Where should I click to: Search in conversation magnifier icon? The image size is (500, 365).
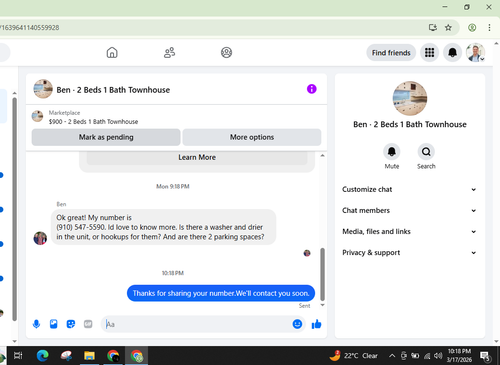pyautogui.click(x=426, y=152)
